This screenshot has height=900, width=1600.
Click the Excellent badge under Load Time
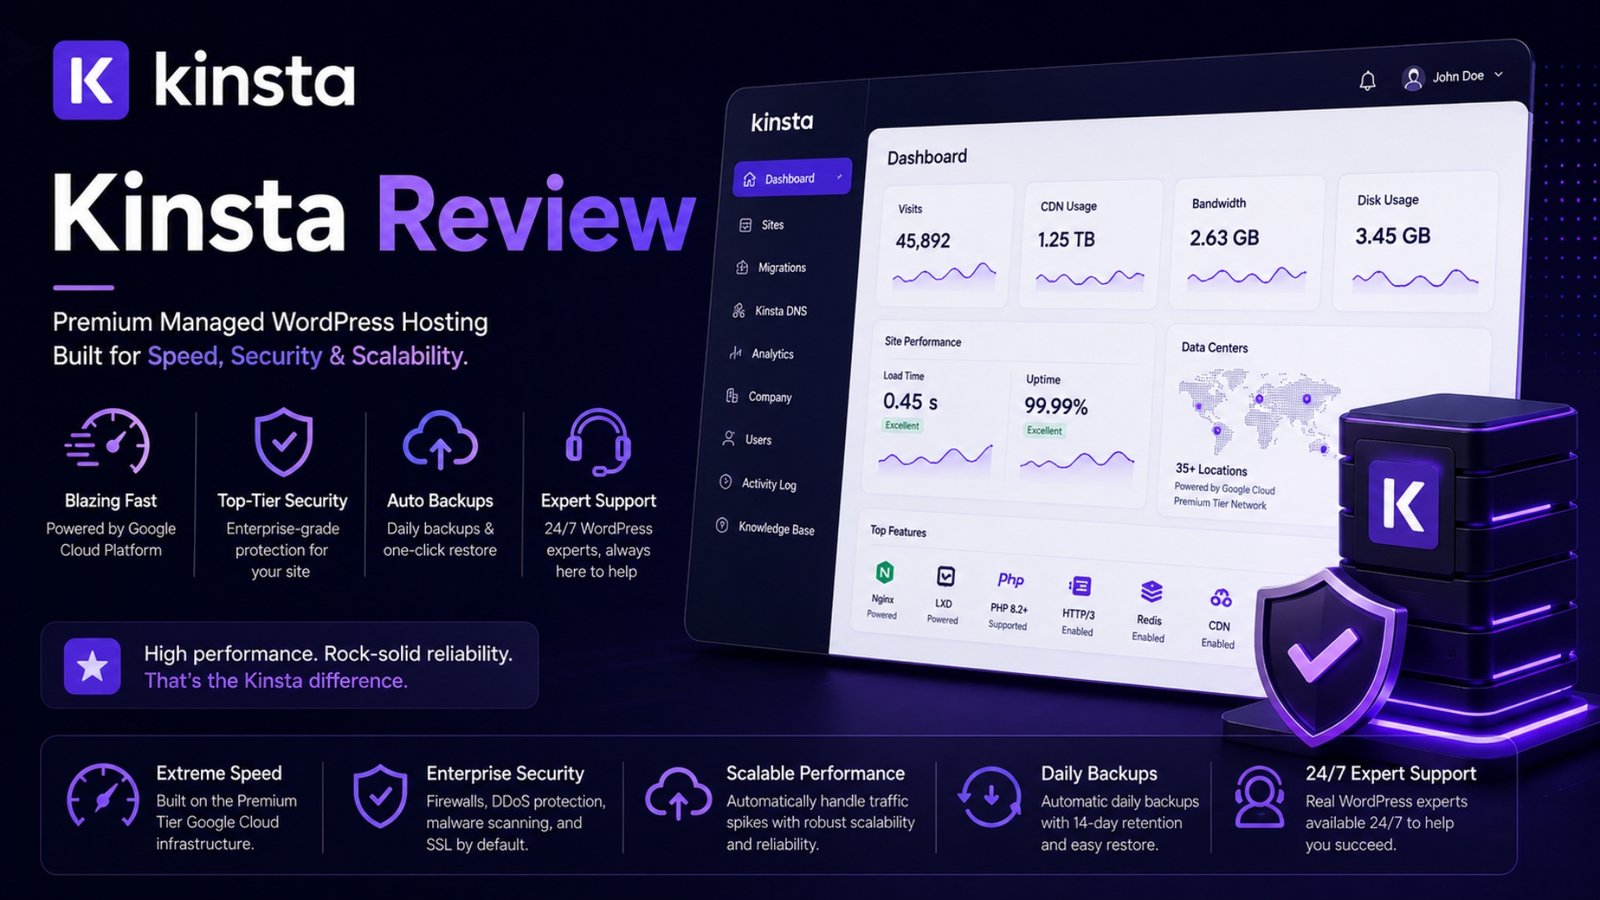(x=902, y=426)
